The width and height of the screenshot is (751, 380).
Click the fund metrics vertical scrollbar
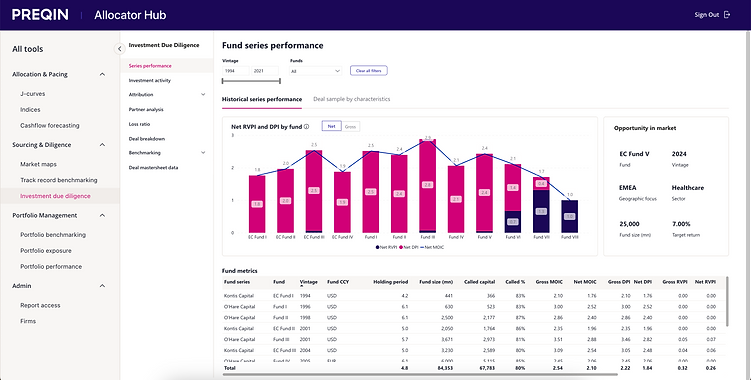727,302
